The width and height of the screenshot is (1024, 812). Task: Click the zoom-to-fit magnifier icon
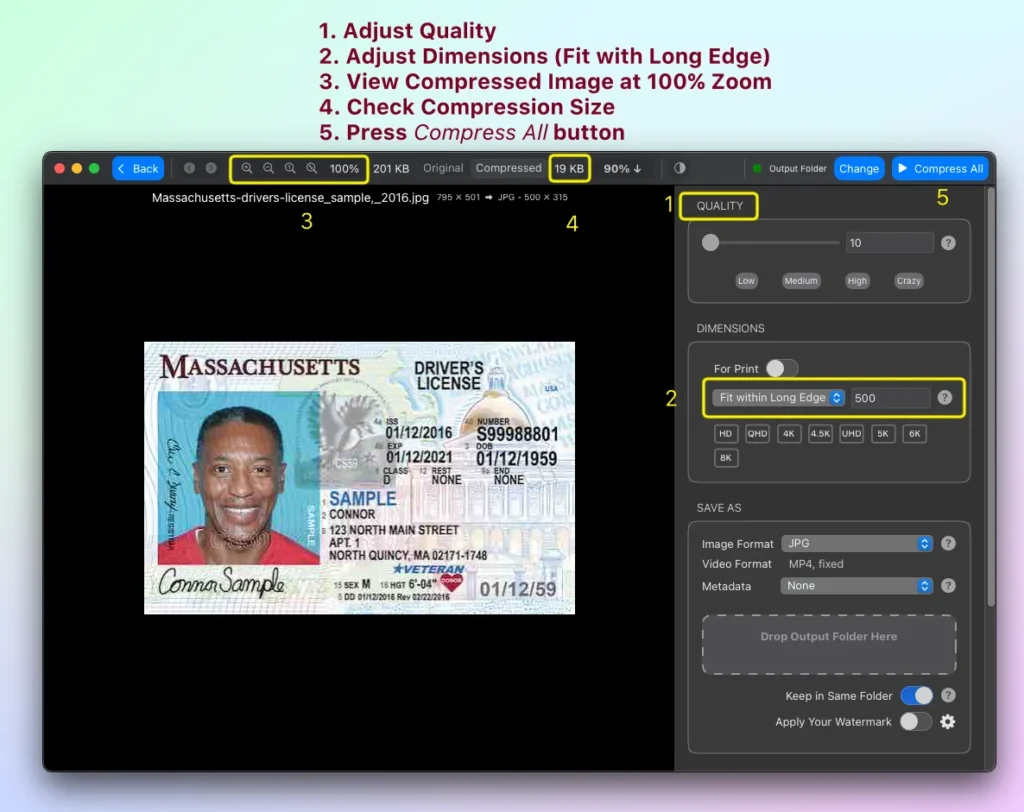click(x=312, y=169)
